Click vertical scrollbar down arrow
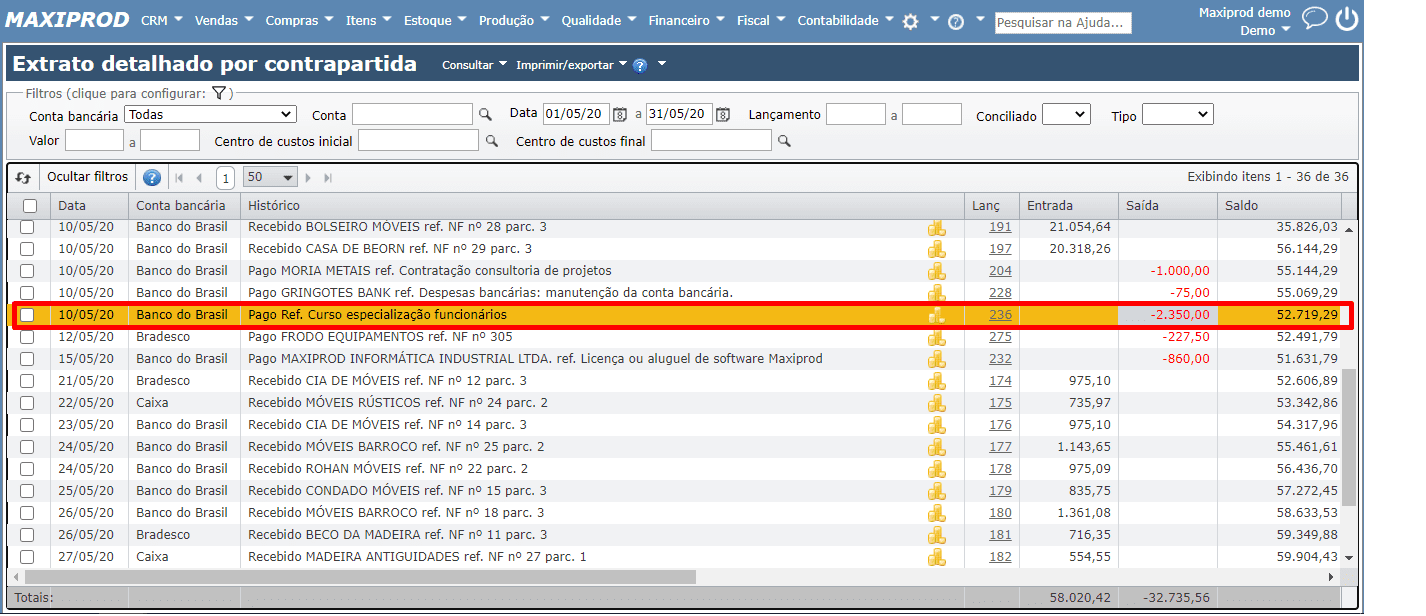1426x616 pixels. click(1348, 557)
